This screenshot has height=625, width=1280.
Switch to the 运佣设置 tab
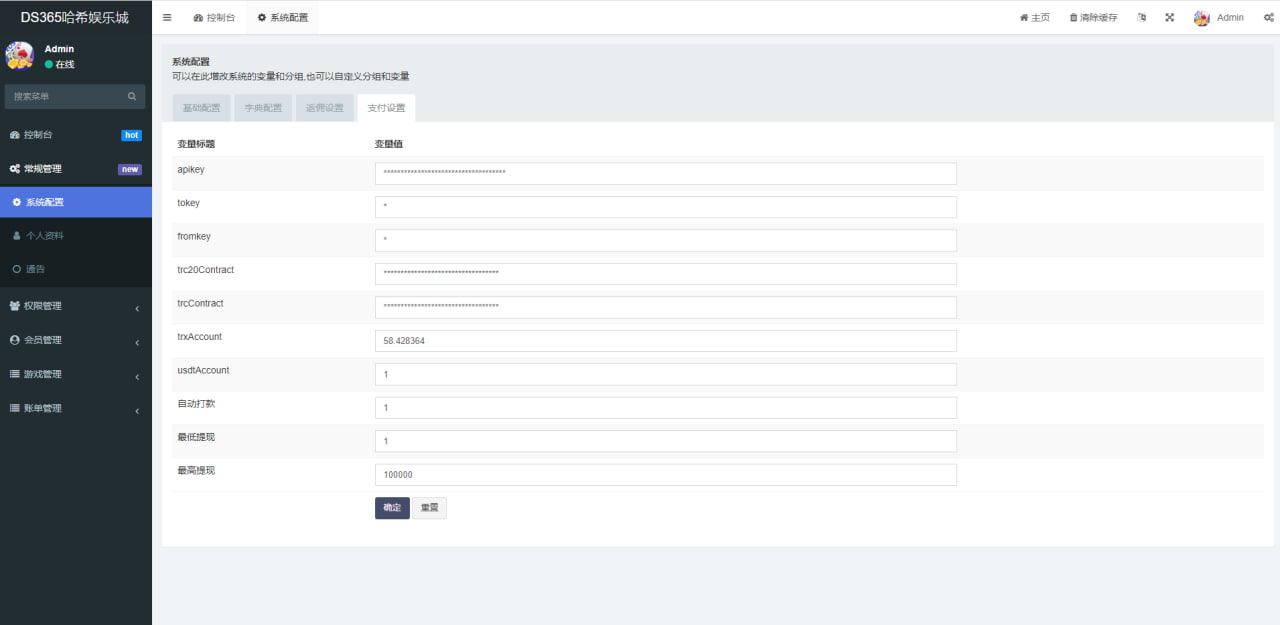point(325,108)
